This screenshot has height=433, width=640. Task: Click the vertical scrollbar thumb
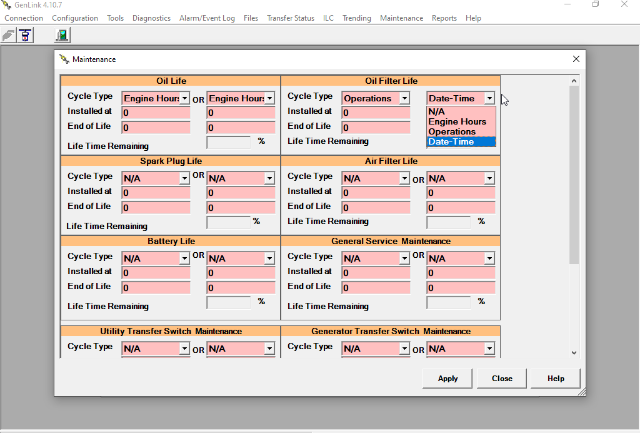coord(574,175)
